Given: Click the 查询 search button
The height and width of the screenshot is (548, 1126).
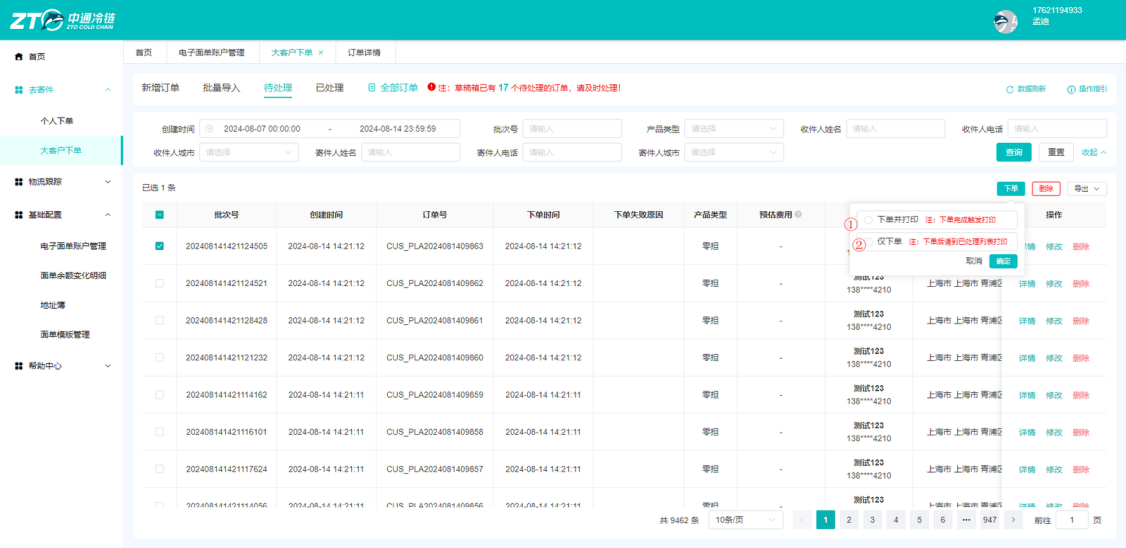Looking at the screenshot, I should tap(1013, 152).
